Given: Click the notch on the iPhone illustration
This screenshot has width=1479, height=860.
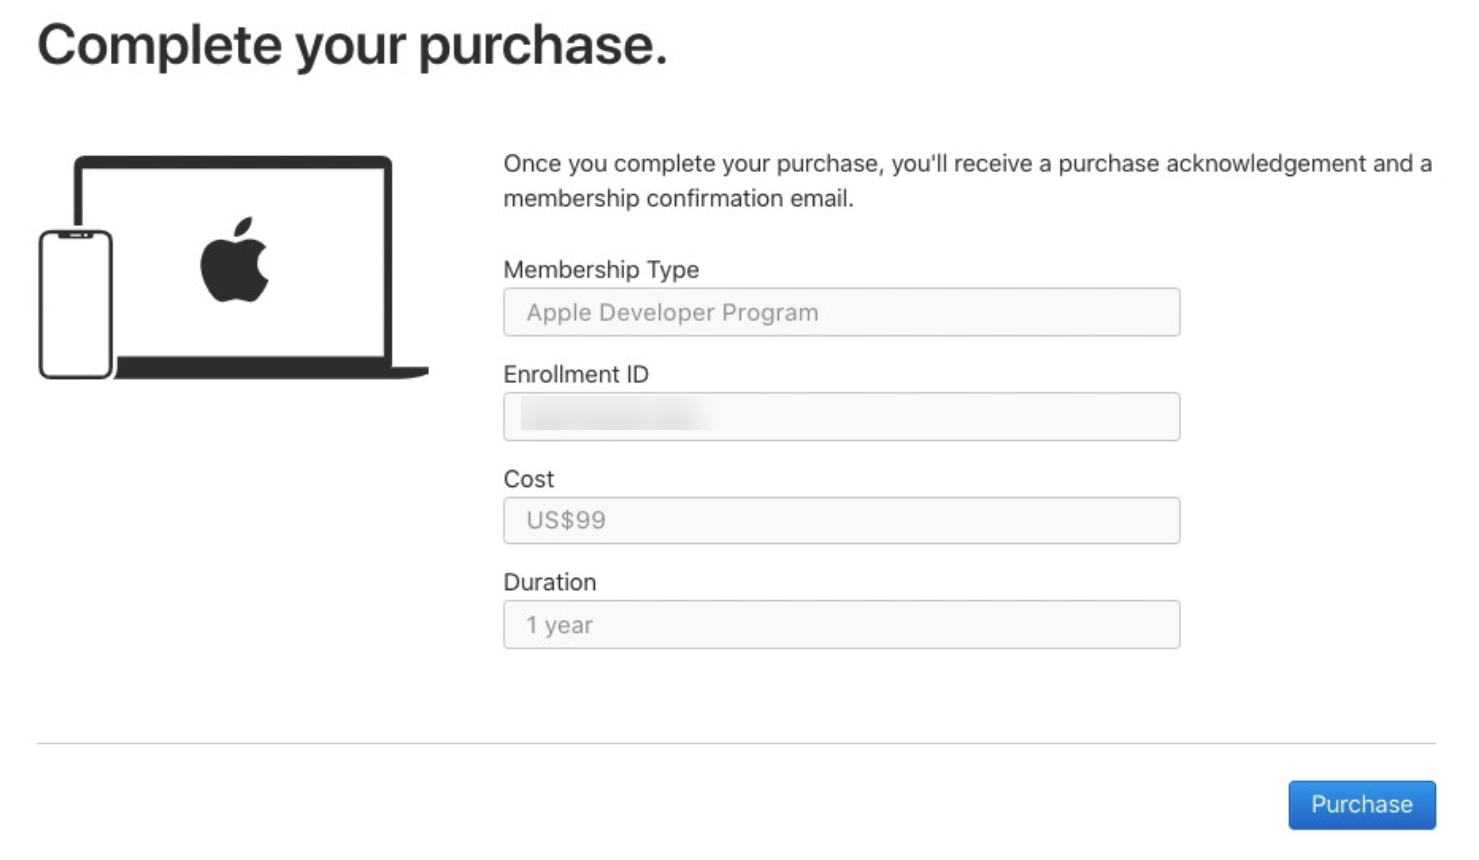Looking at the screenshot, I should tap(76, 235).
